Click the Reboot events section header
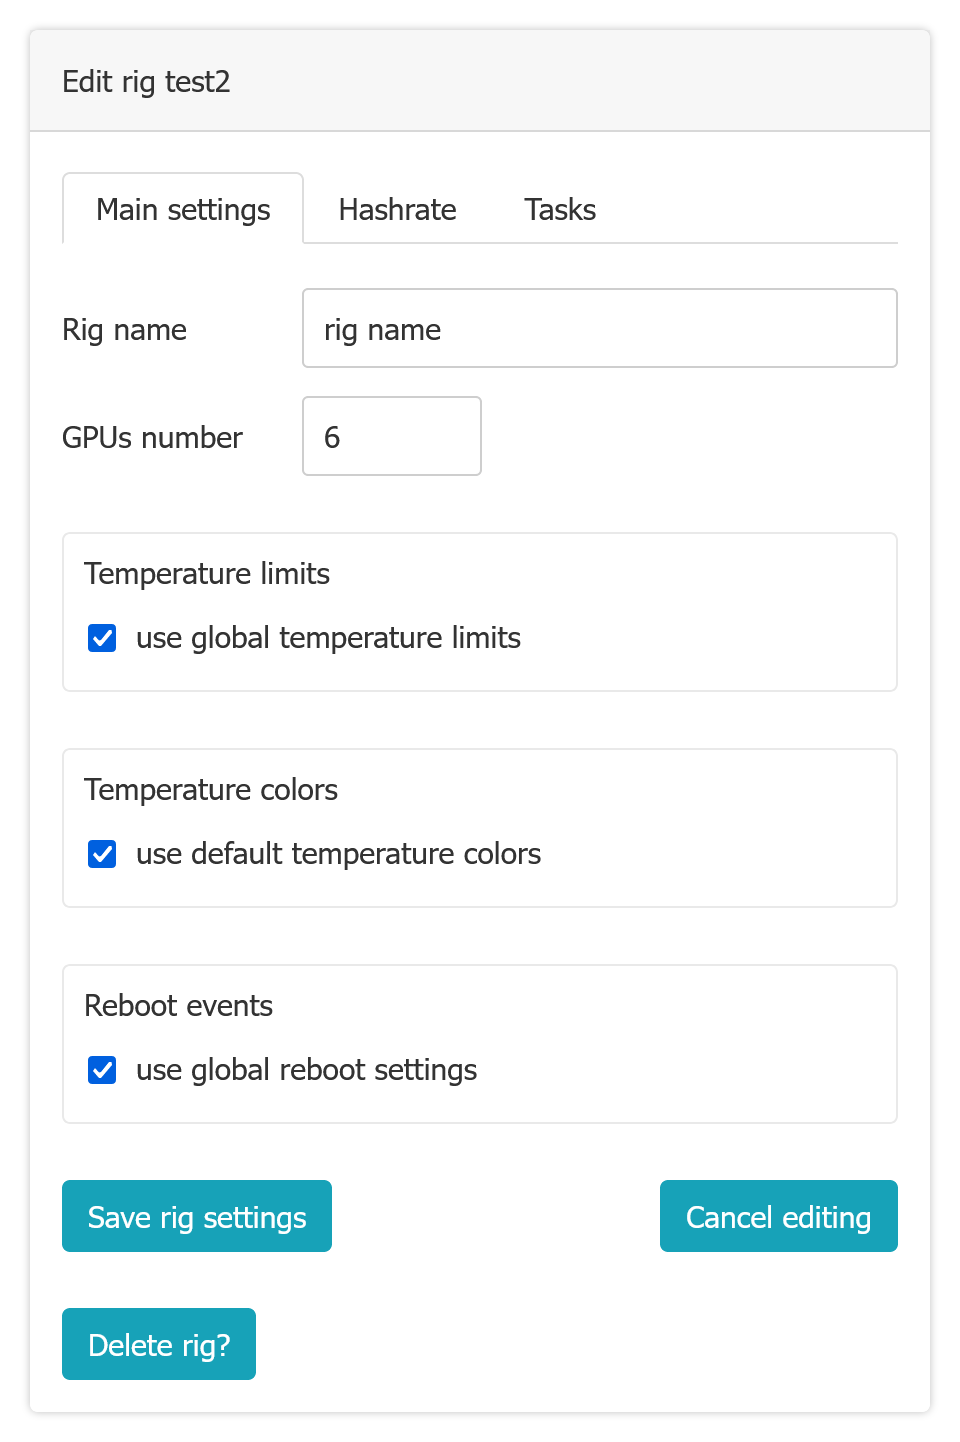960x1442 pixels. [178, 1005]
